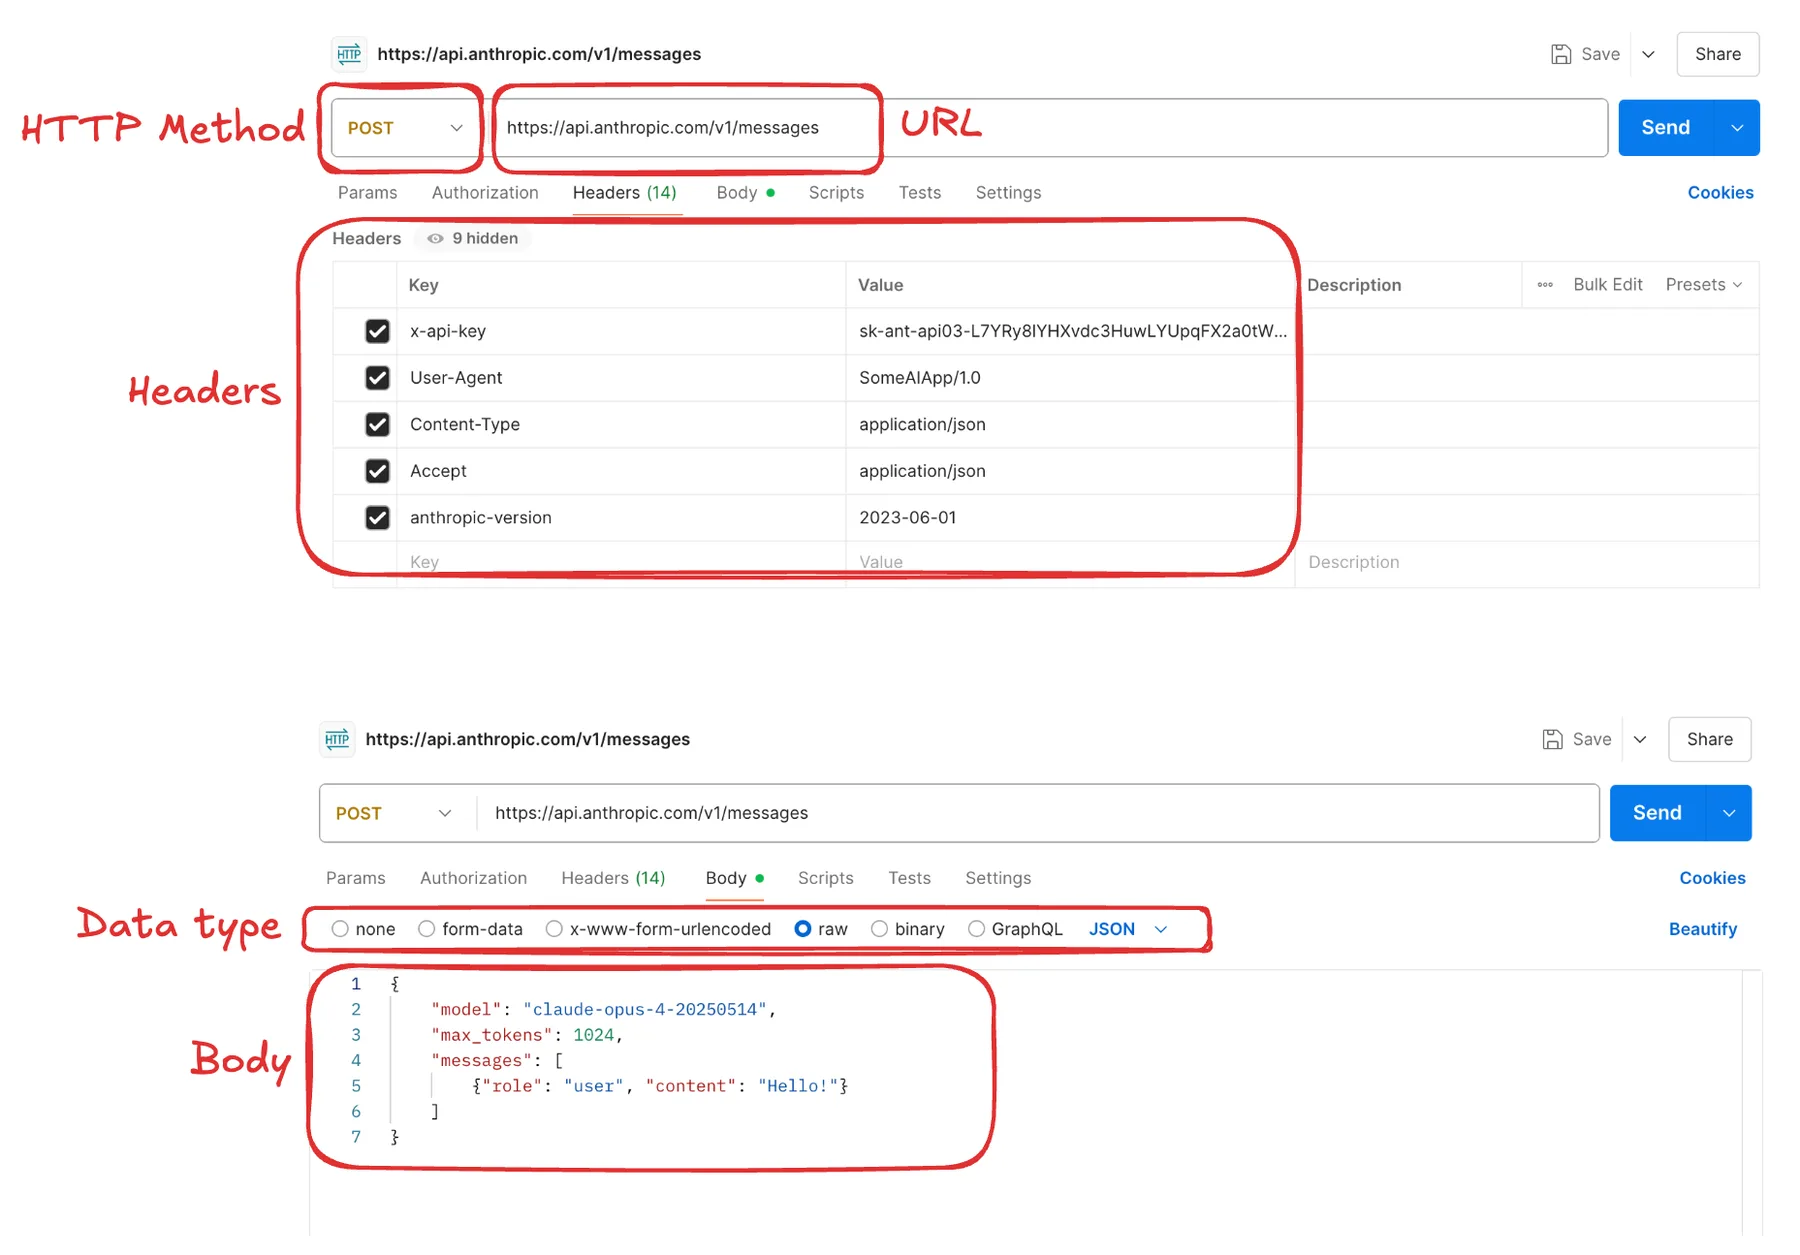This screenshot has height=1255, width=1800.
Task: Open the Send button dropdown arrow in the top panel
Action: pyautogui.click(x=1738, y=128)
